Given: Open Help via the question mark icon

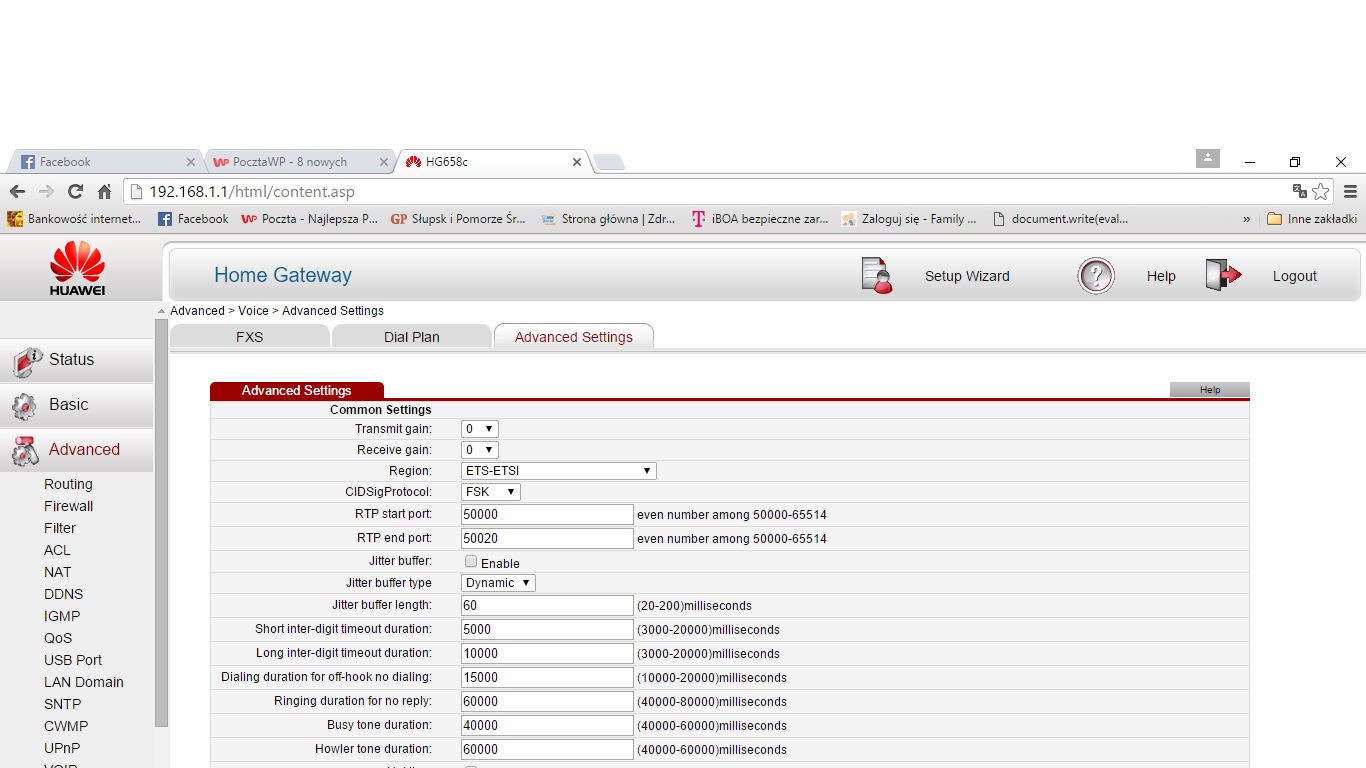Looking at the screenshot, I should pyautogui.click(x=1096, y=276).
